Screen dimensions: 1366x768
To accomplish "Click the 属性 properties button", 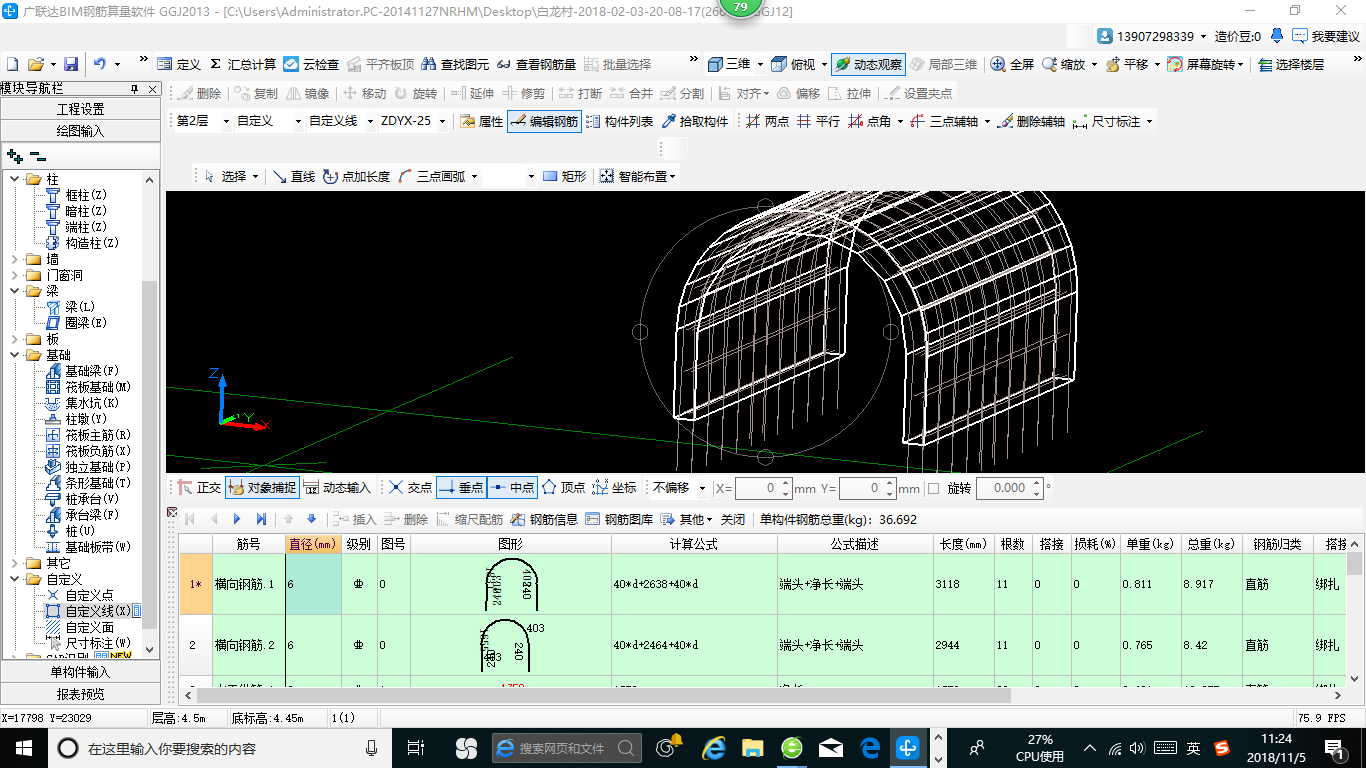I will point(481,121).
